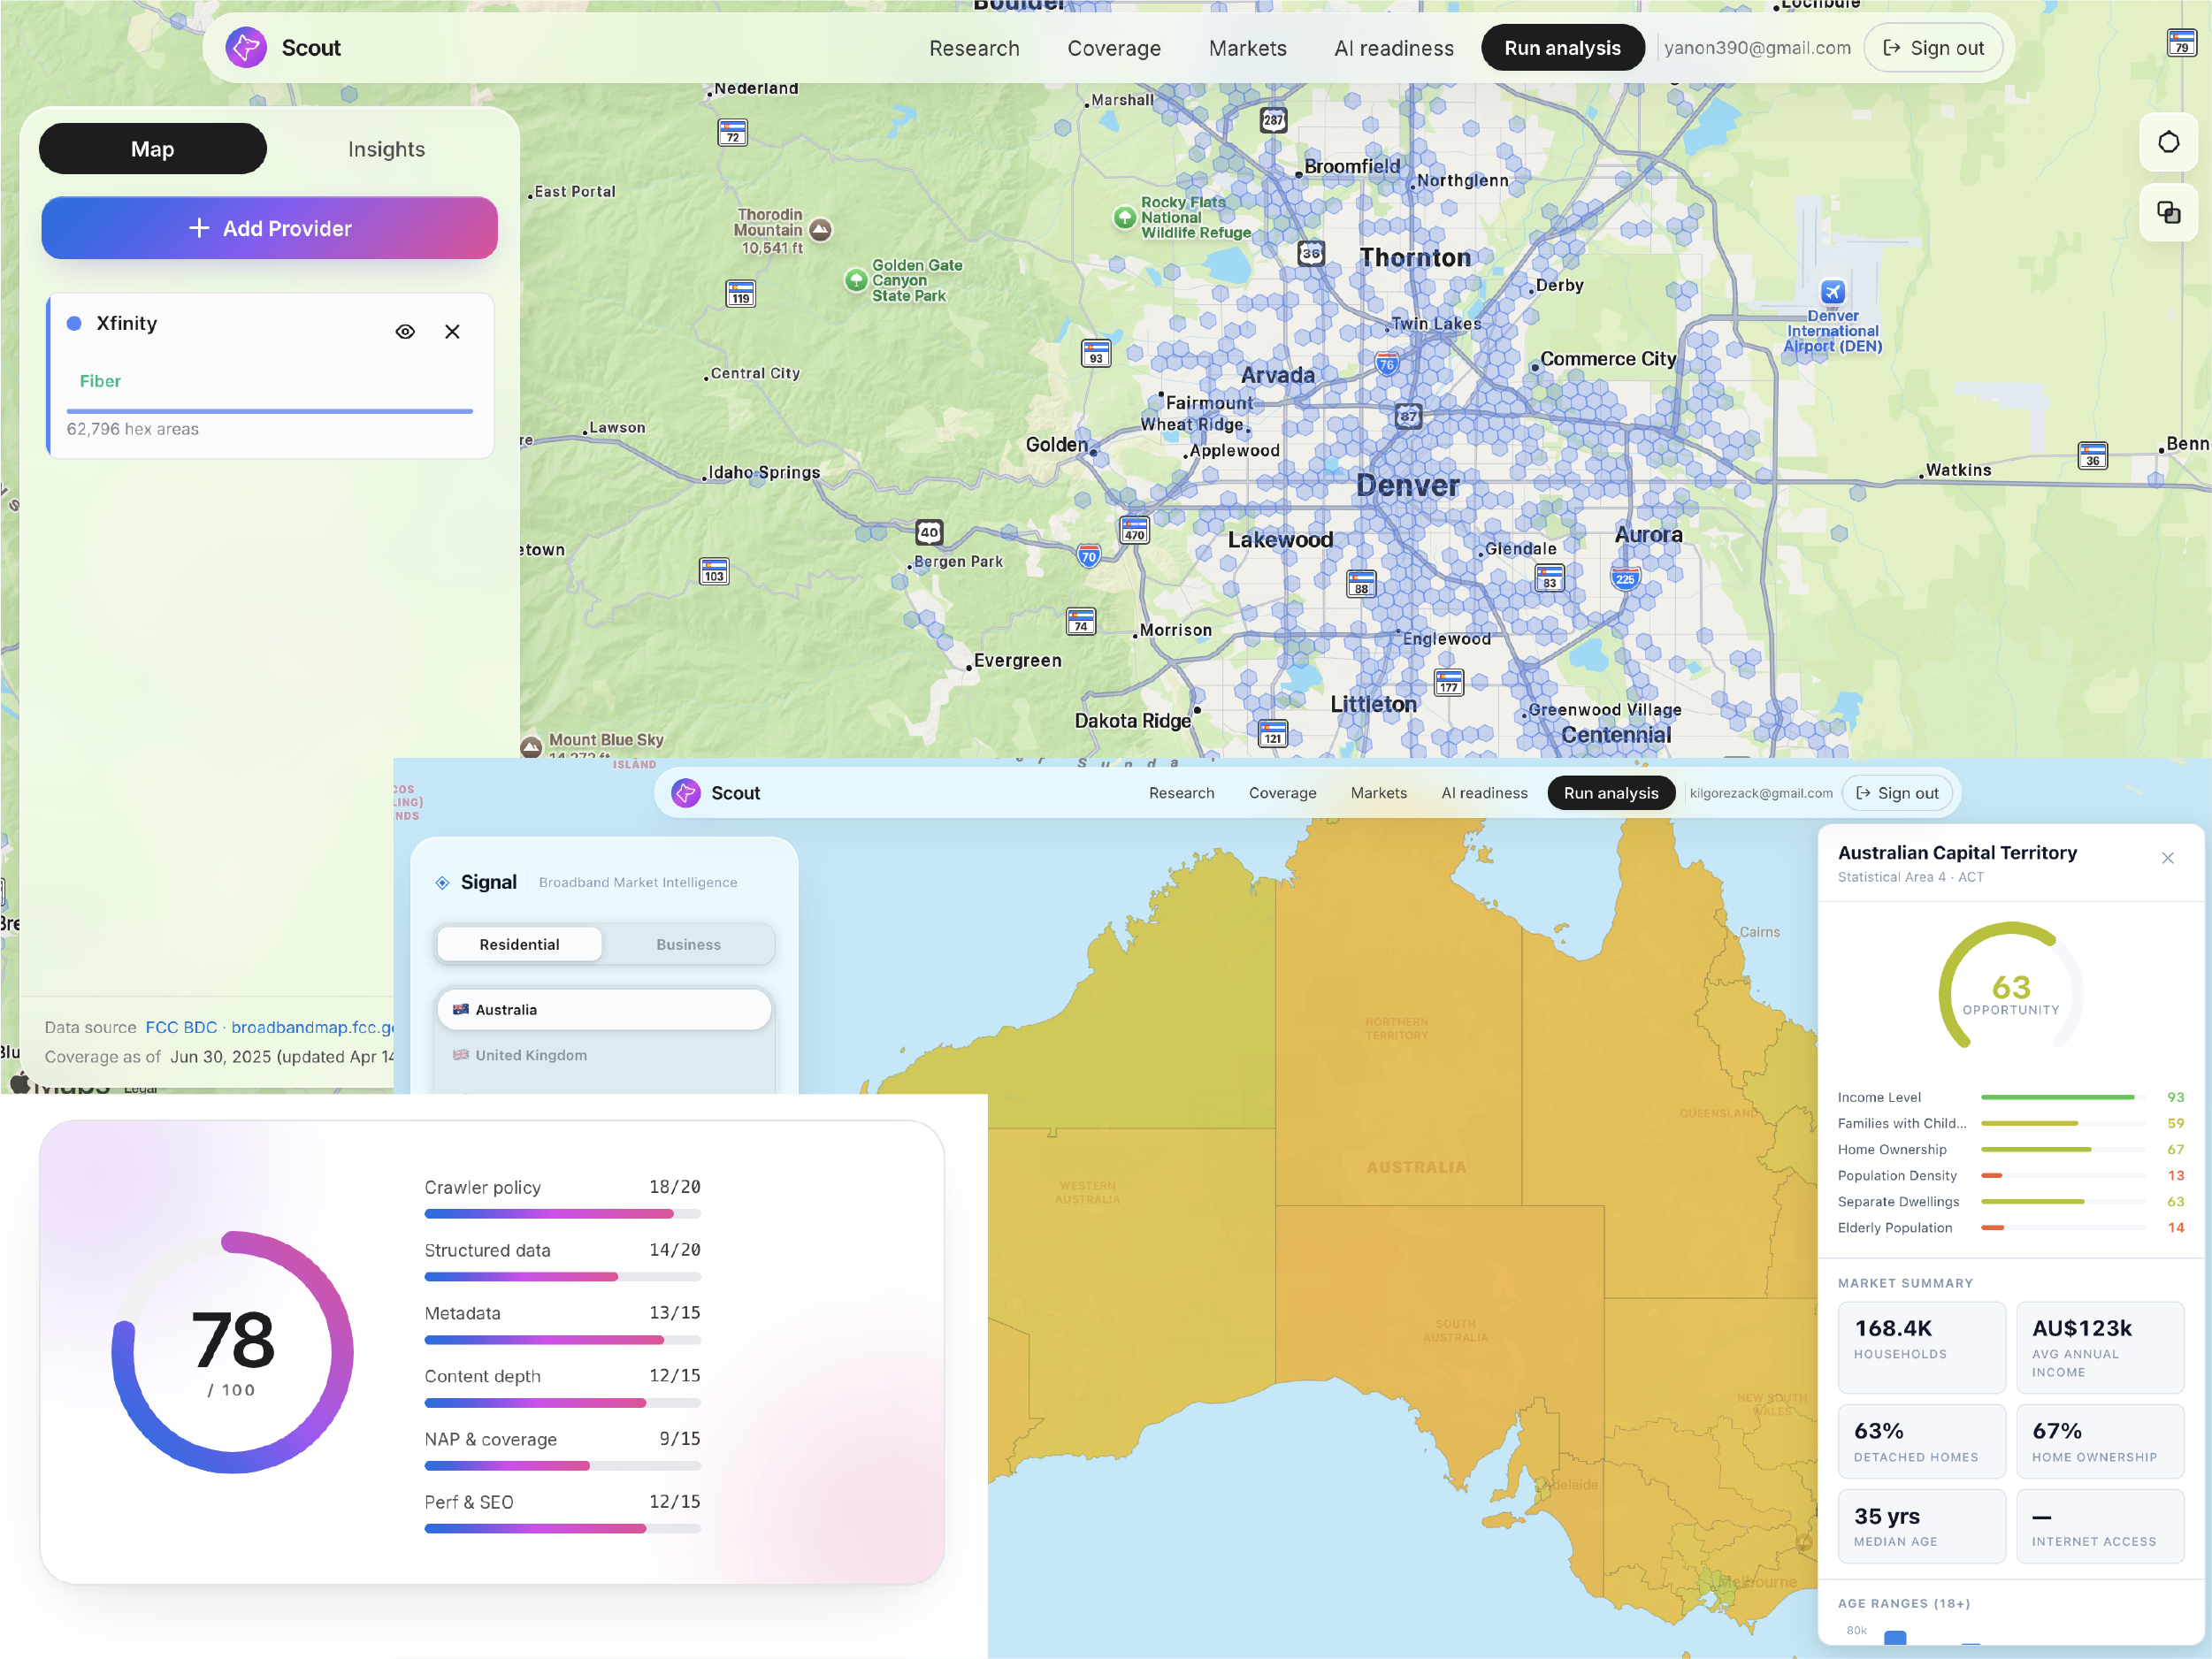
Task: Open the FCC BDC data source link
Action: click(181, 1027)
